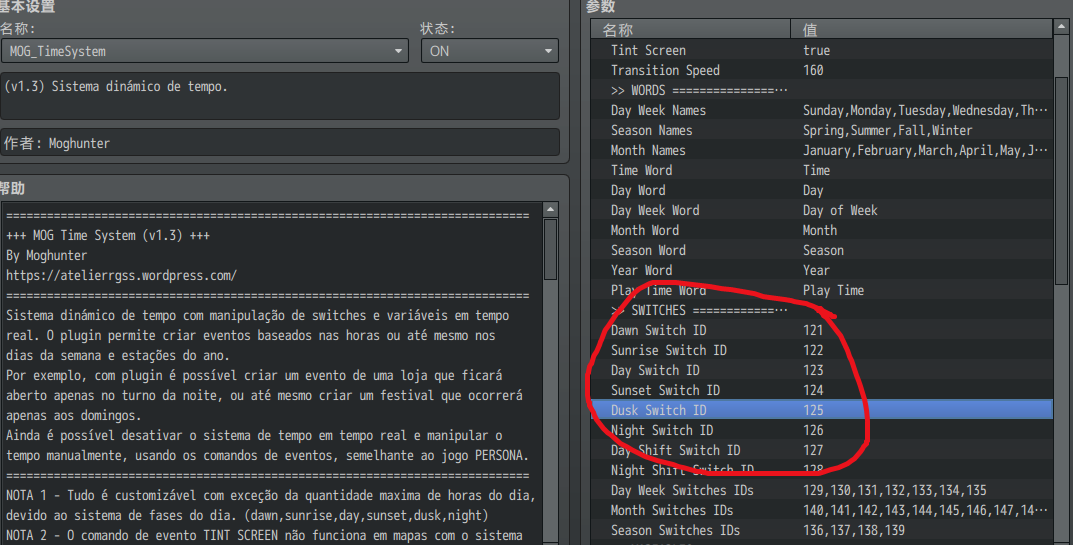Image resolution: width=1073 pixels, height=545 pixels.
Task: Select the Month Names parameter
Action: click(x=822, y=150)
